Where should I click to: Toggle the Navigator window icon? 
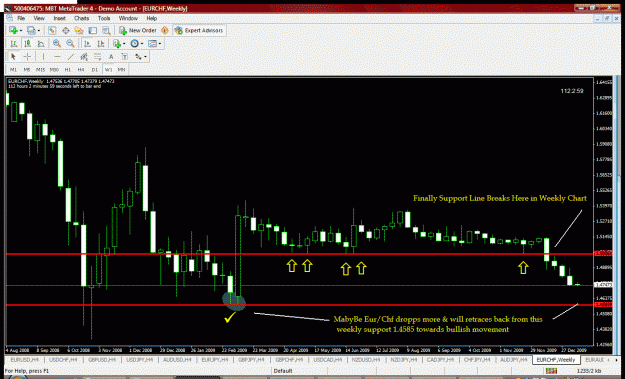coord(79,30)
